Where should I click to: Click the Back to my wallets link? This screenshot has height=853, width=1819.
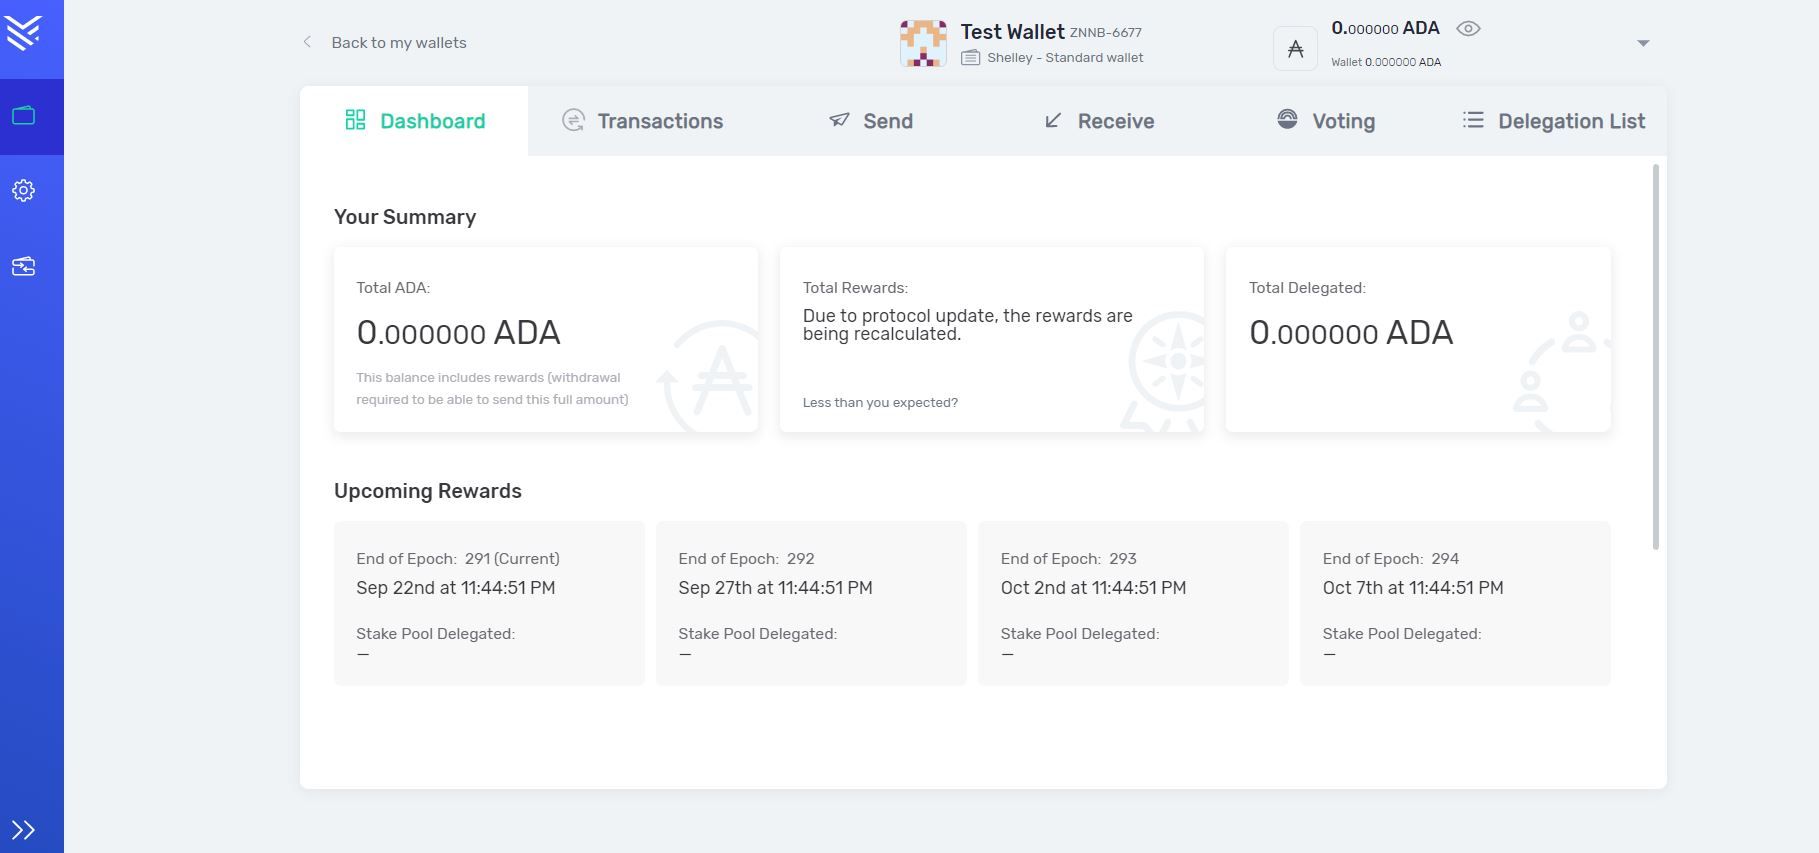pyautogui.click(x=399, y=43)
